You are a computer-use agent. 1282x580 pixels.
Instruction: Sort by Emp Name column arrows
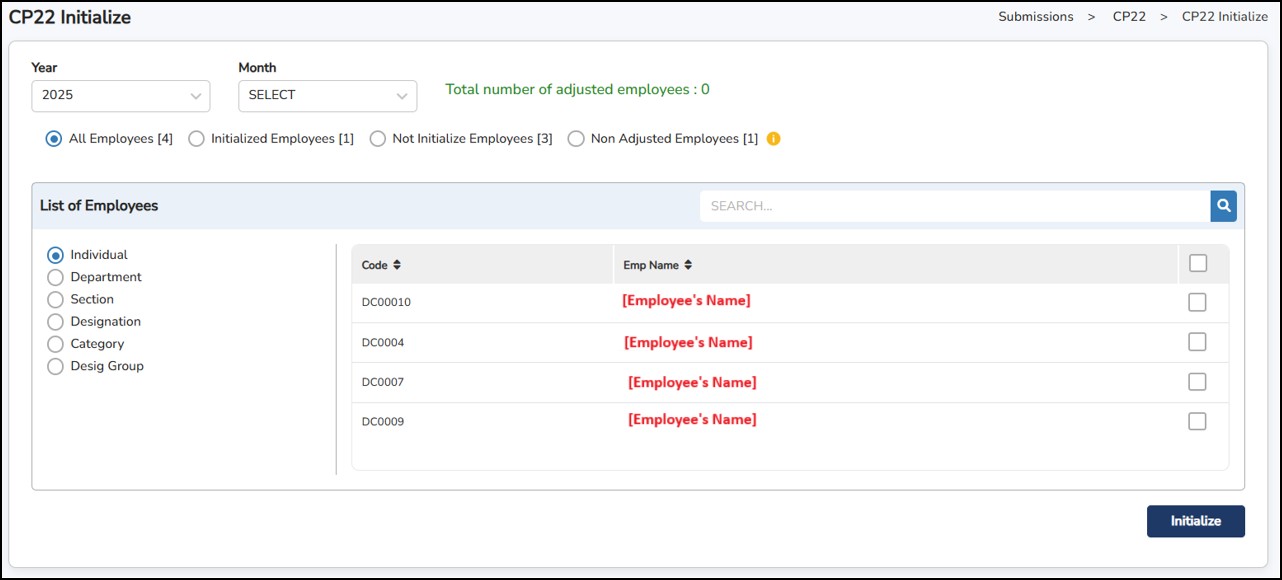pos(687,265)
